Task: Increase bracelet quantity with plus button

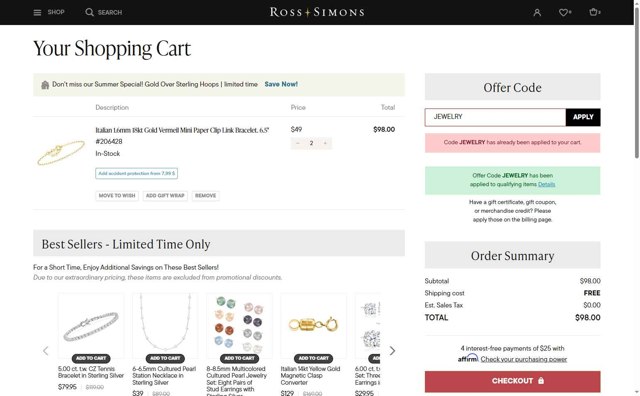Action: (325, 143)
